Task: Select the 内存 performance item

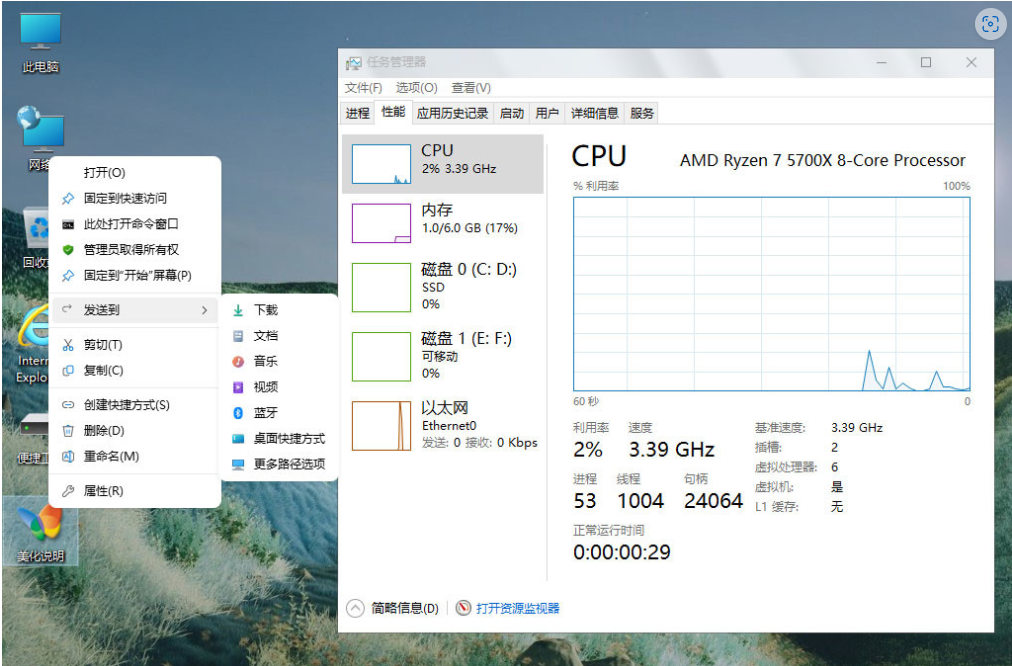Action: [x=443, y=223]
